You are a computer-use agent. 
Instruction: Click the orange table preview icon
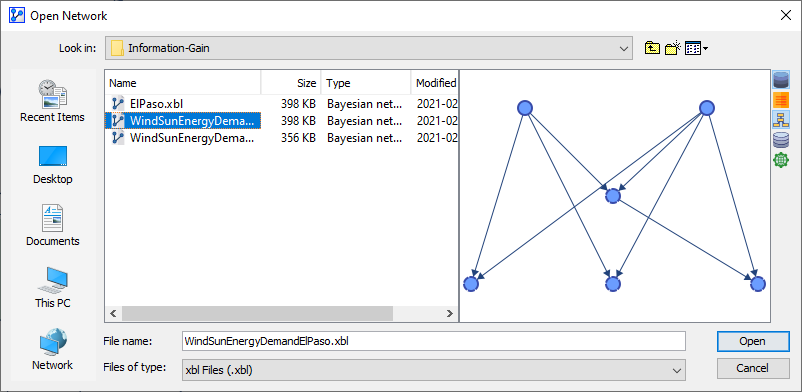coord(781,100)
